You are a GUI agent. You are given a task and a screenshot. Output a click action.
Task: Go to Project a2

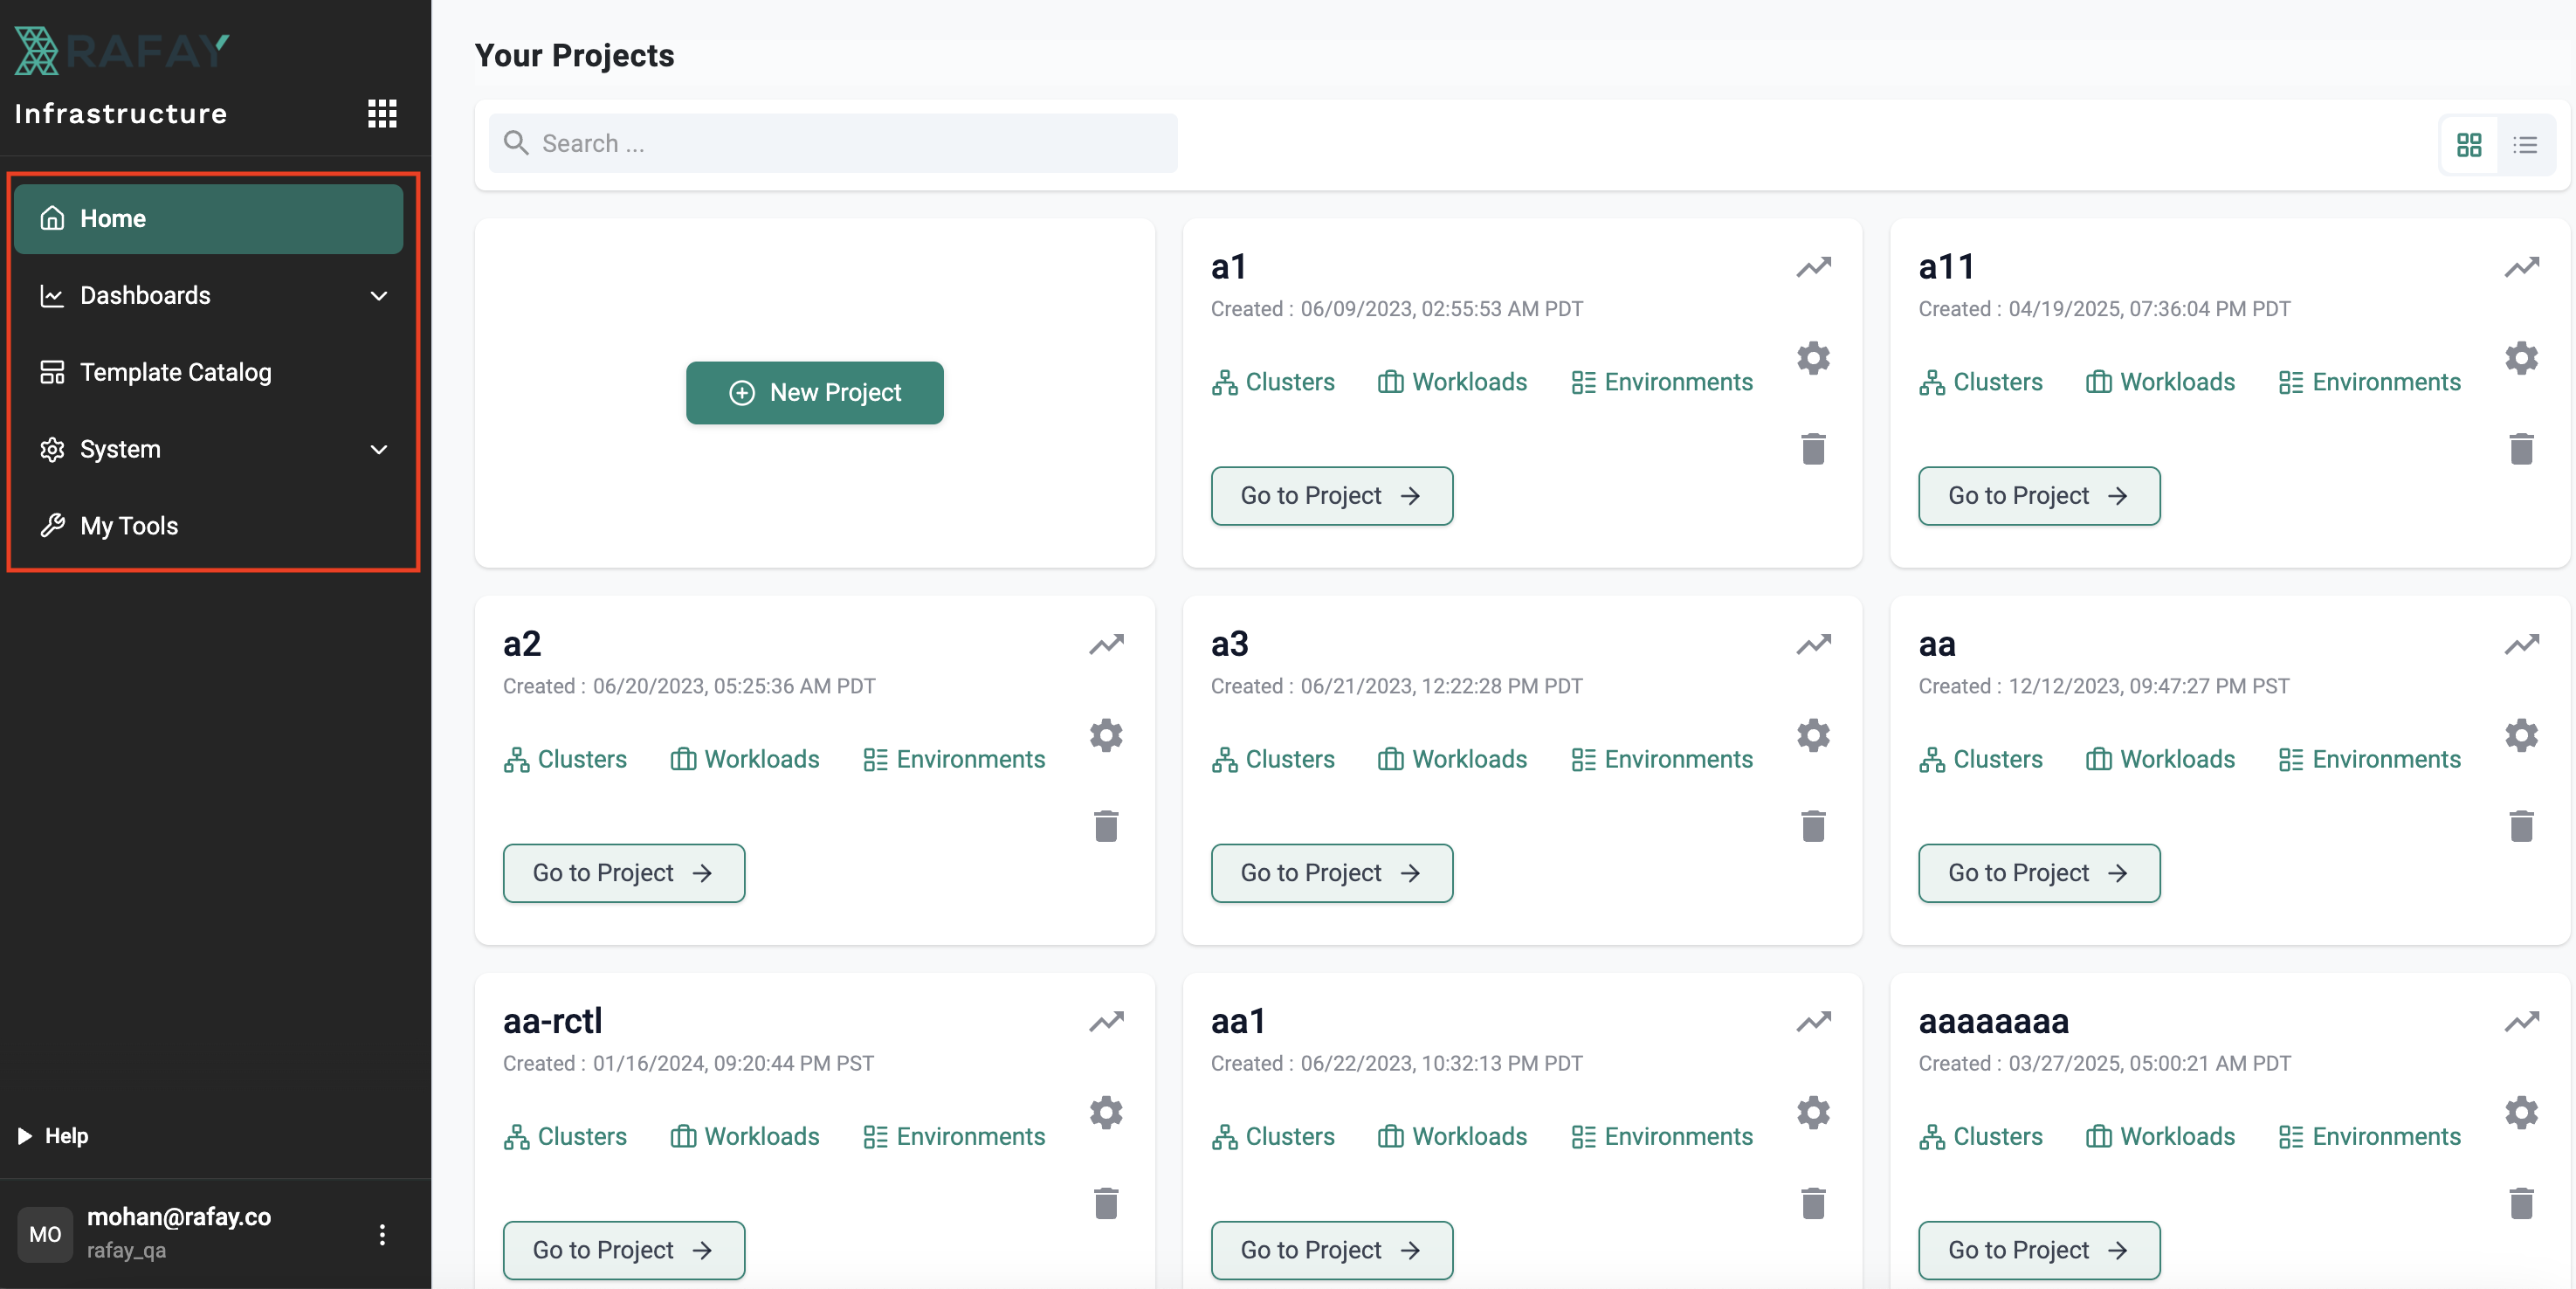coord(624,873)
